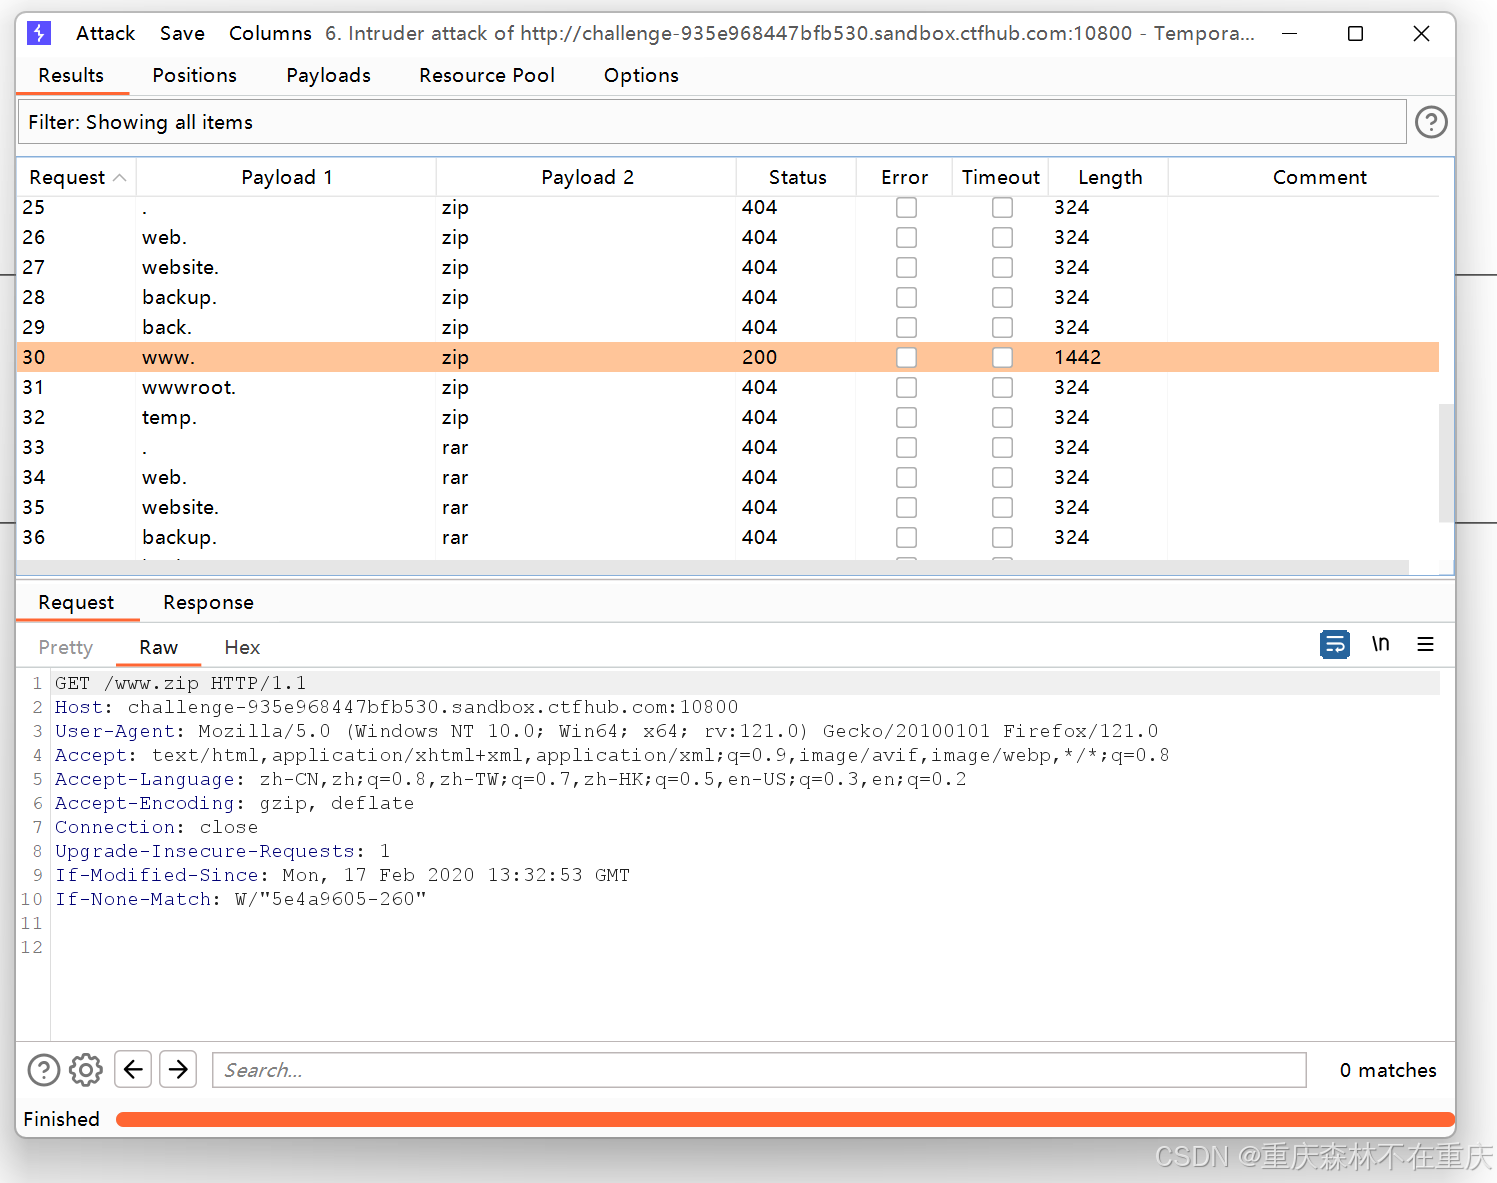Toggle Timeout checkbox for request 30 www.

click(1002, 357)
